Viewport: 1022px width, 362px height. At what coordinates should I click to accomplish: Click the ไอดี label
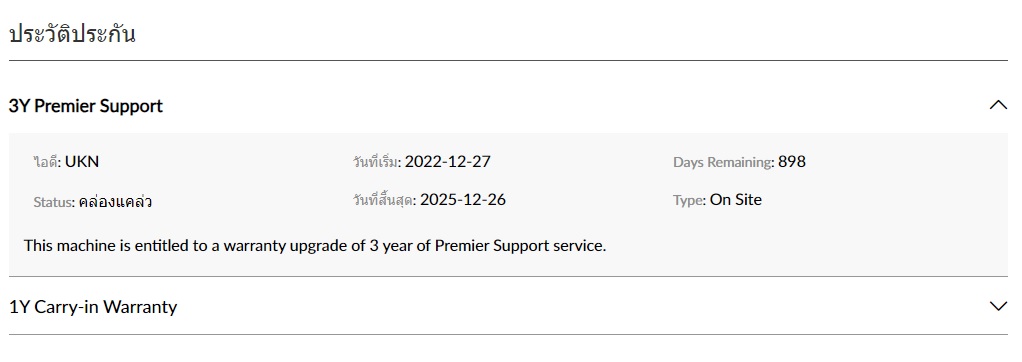tap(48, 162)
